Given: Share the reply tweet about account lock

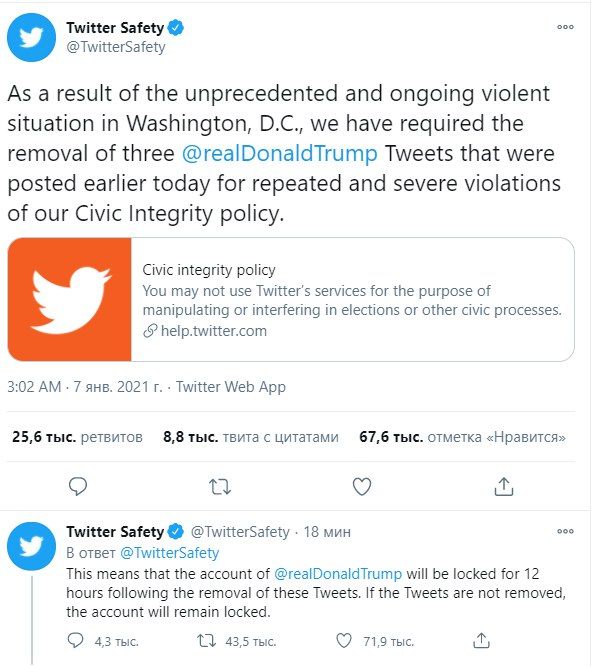Looking at the screenshot, I should click(481, 641).
